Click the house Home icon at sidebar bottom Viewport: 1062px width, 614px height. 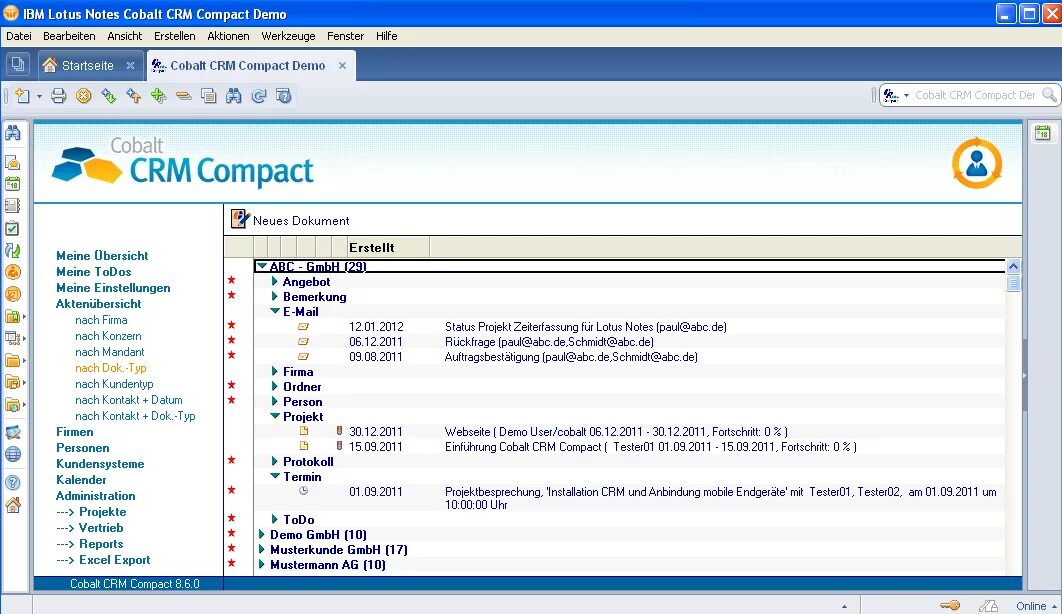13,505
